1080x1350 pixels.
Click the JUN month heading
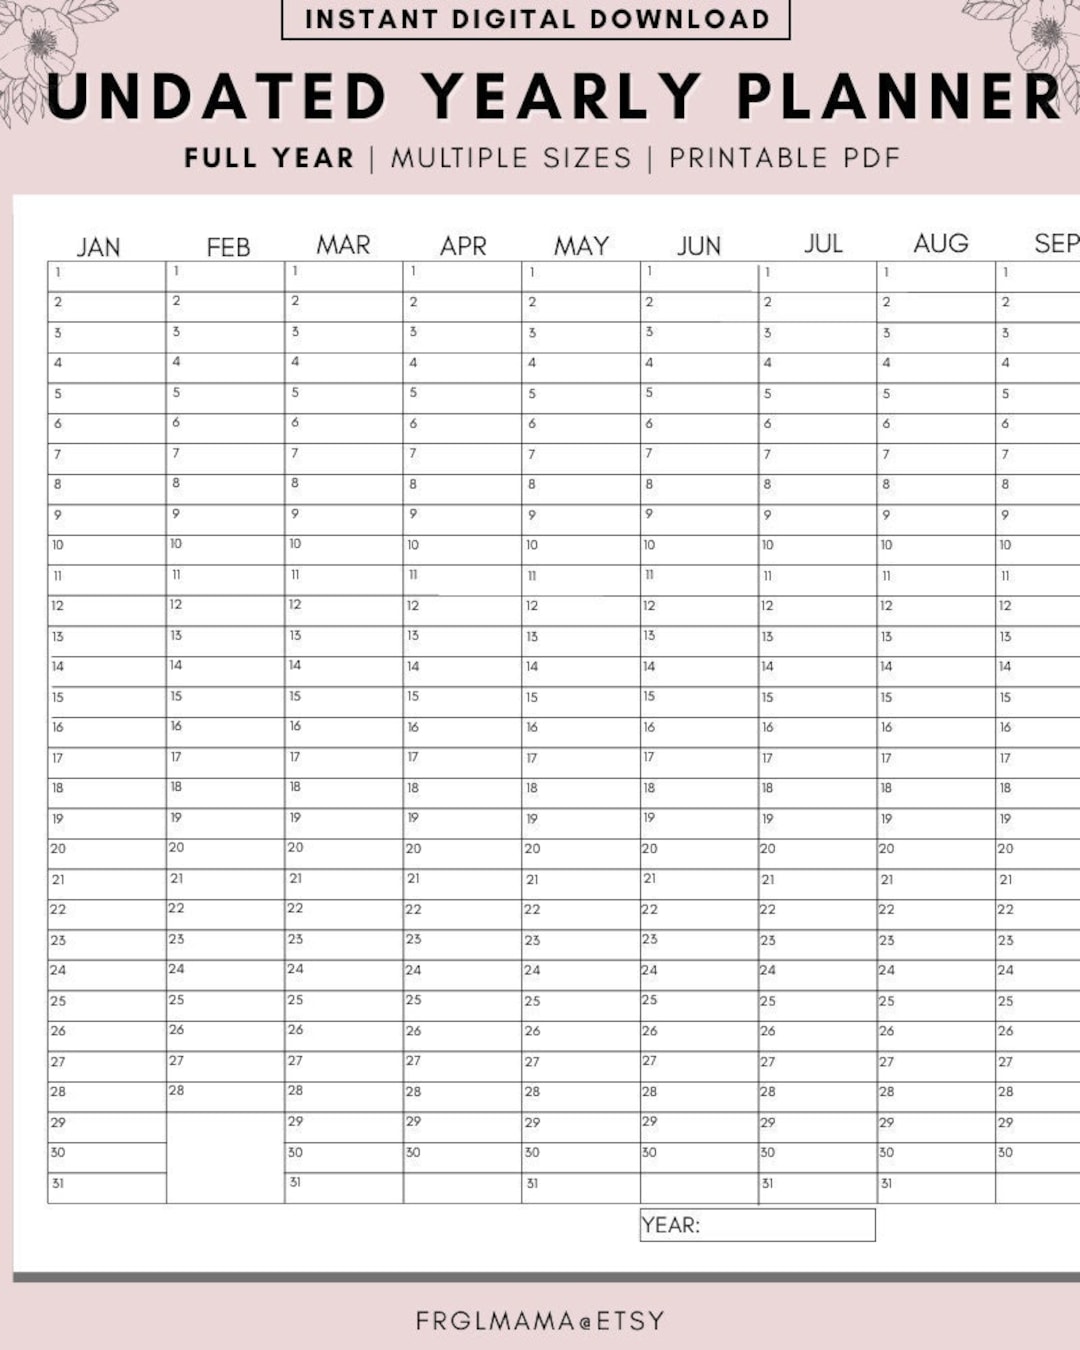click(699, 246)
